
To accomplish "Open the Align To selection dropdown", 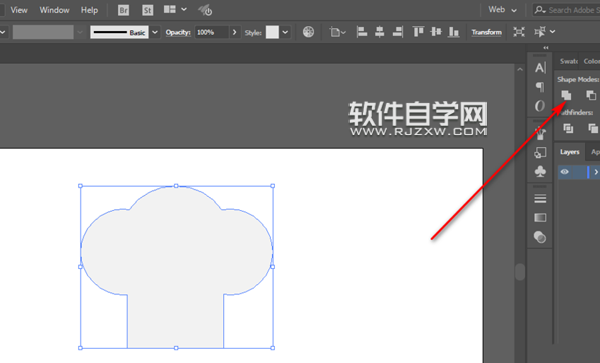I will 338,33.
